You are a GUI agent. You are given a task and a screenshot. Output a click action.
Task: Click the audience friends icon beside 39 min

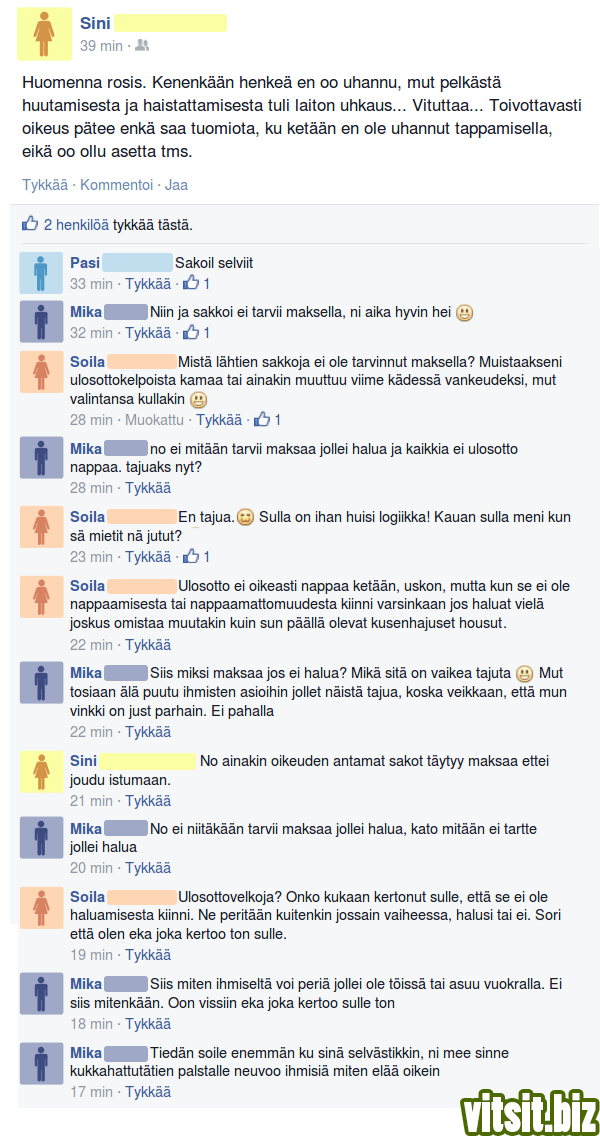pos(142,46)
